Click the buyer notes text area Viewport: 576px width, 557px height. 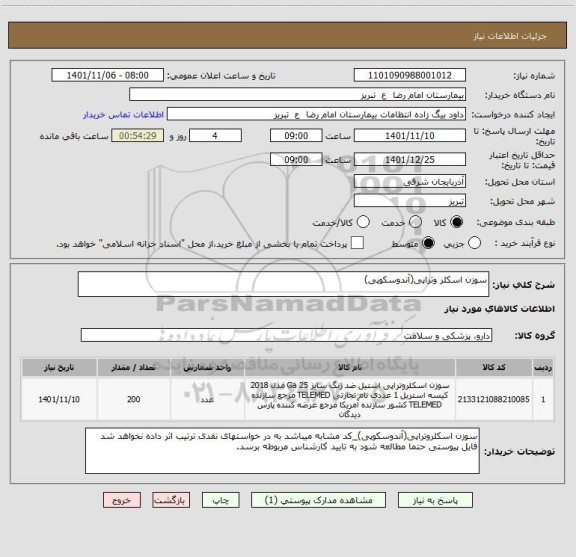282,450
